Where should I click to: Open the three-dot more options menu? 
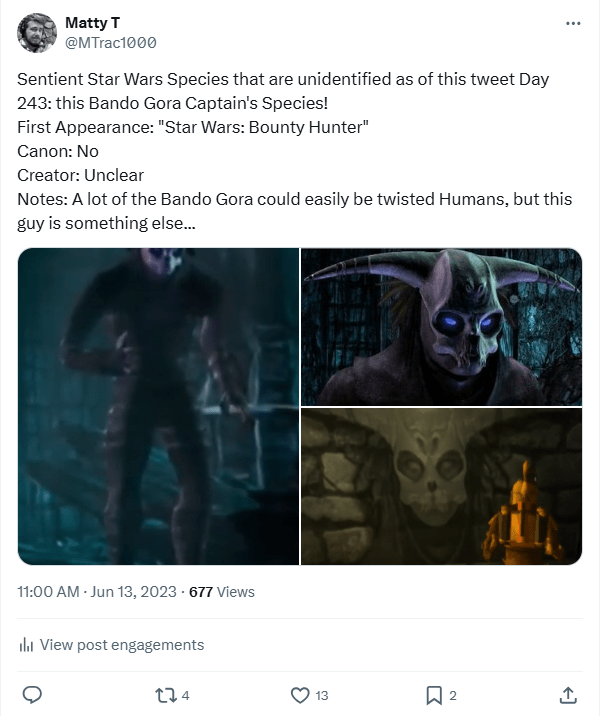[x=572, y=23]
